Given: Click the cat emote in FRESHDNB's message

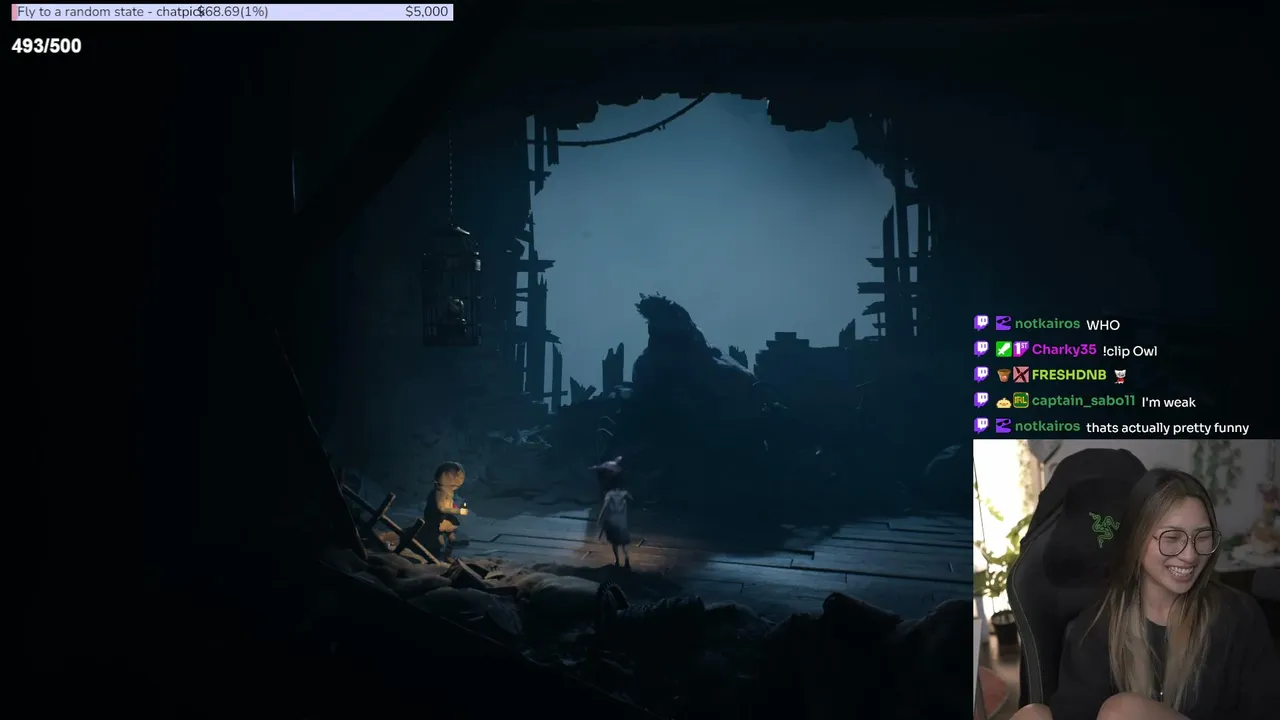Looking at the screenshot, I should click(x=1120, y=376).
